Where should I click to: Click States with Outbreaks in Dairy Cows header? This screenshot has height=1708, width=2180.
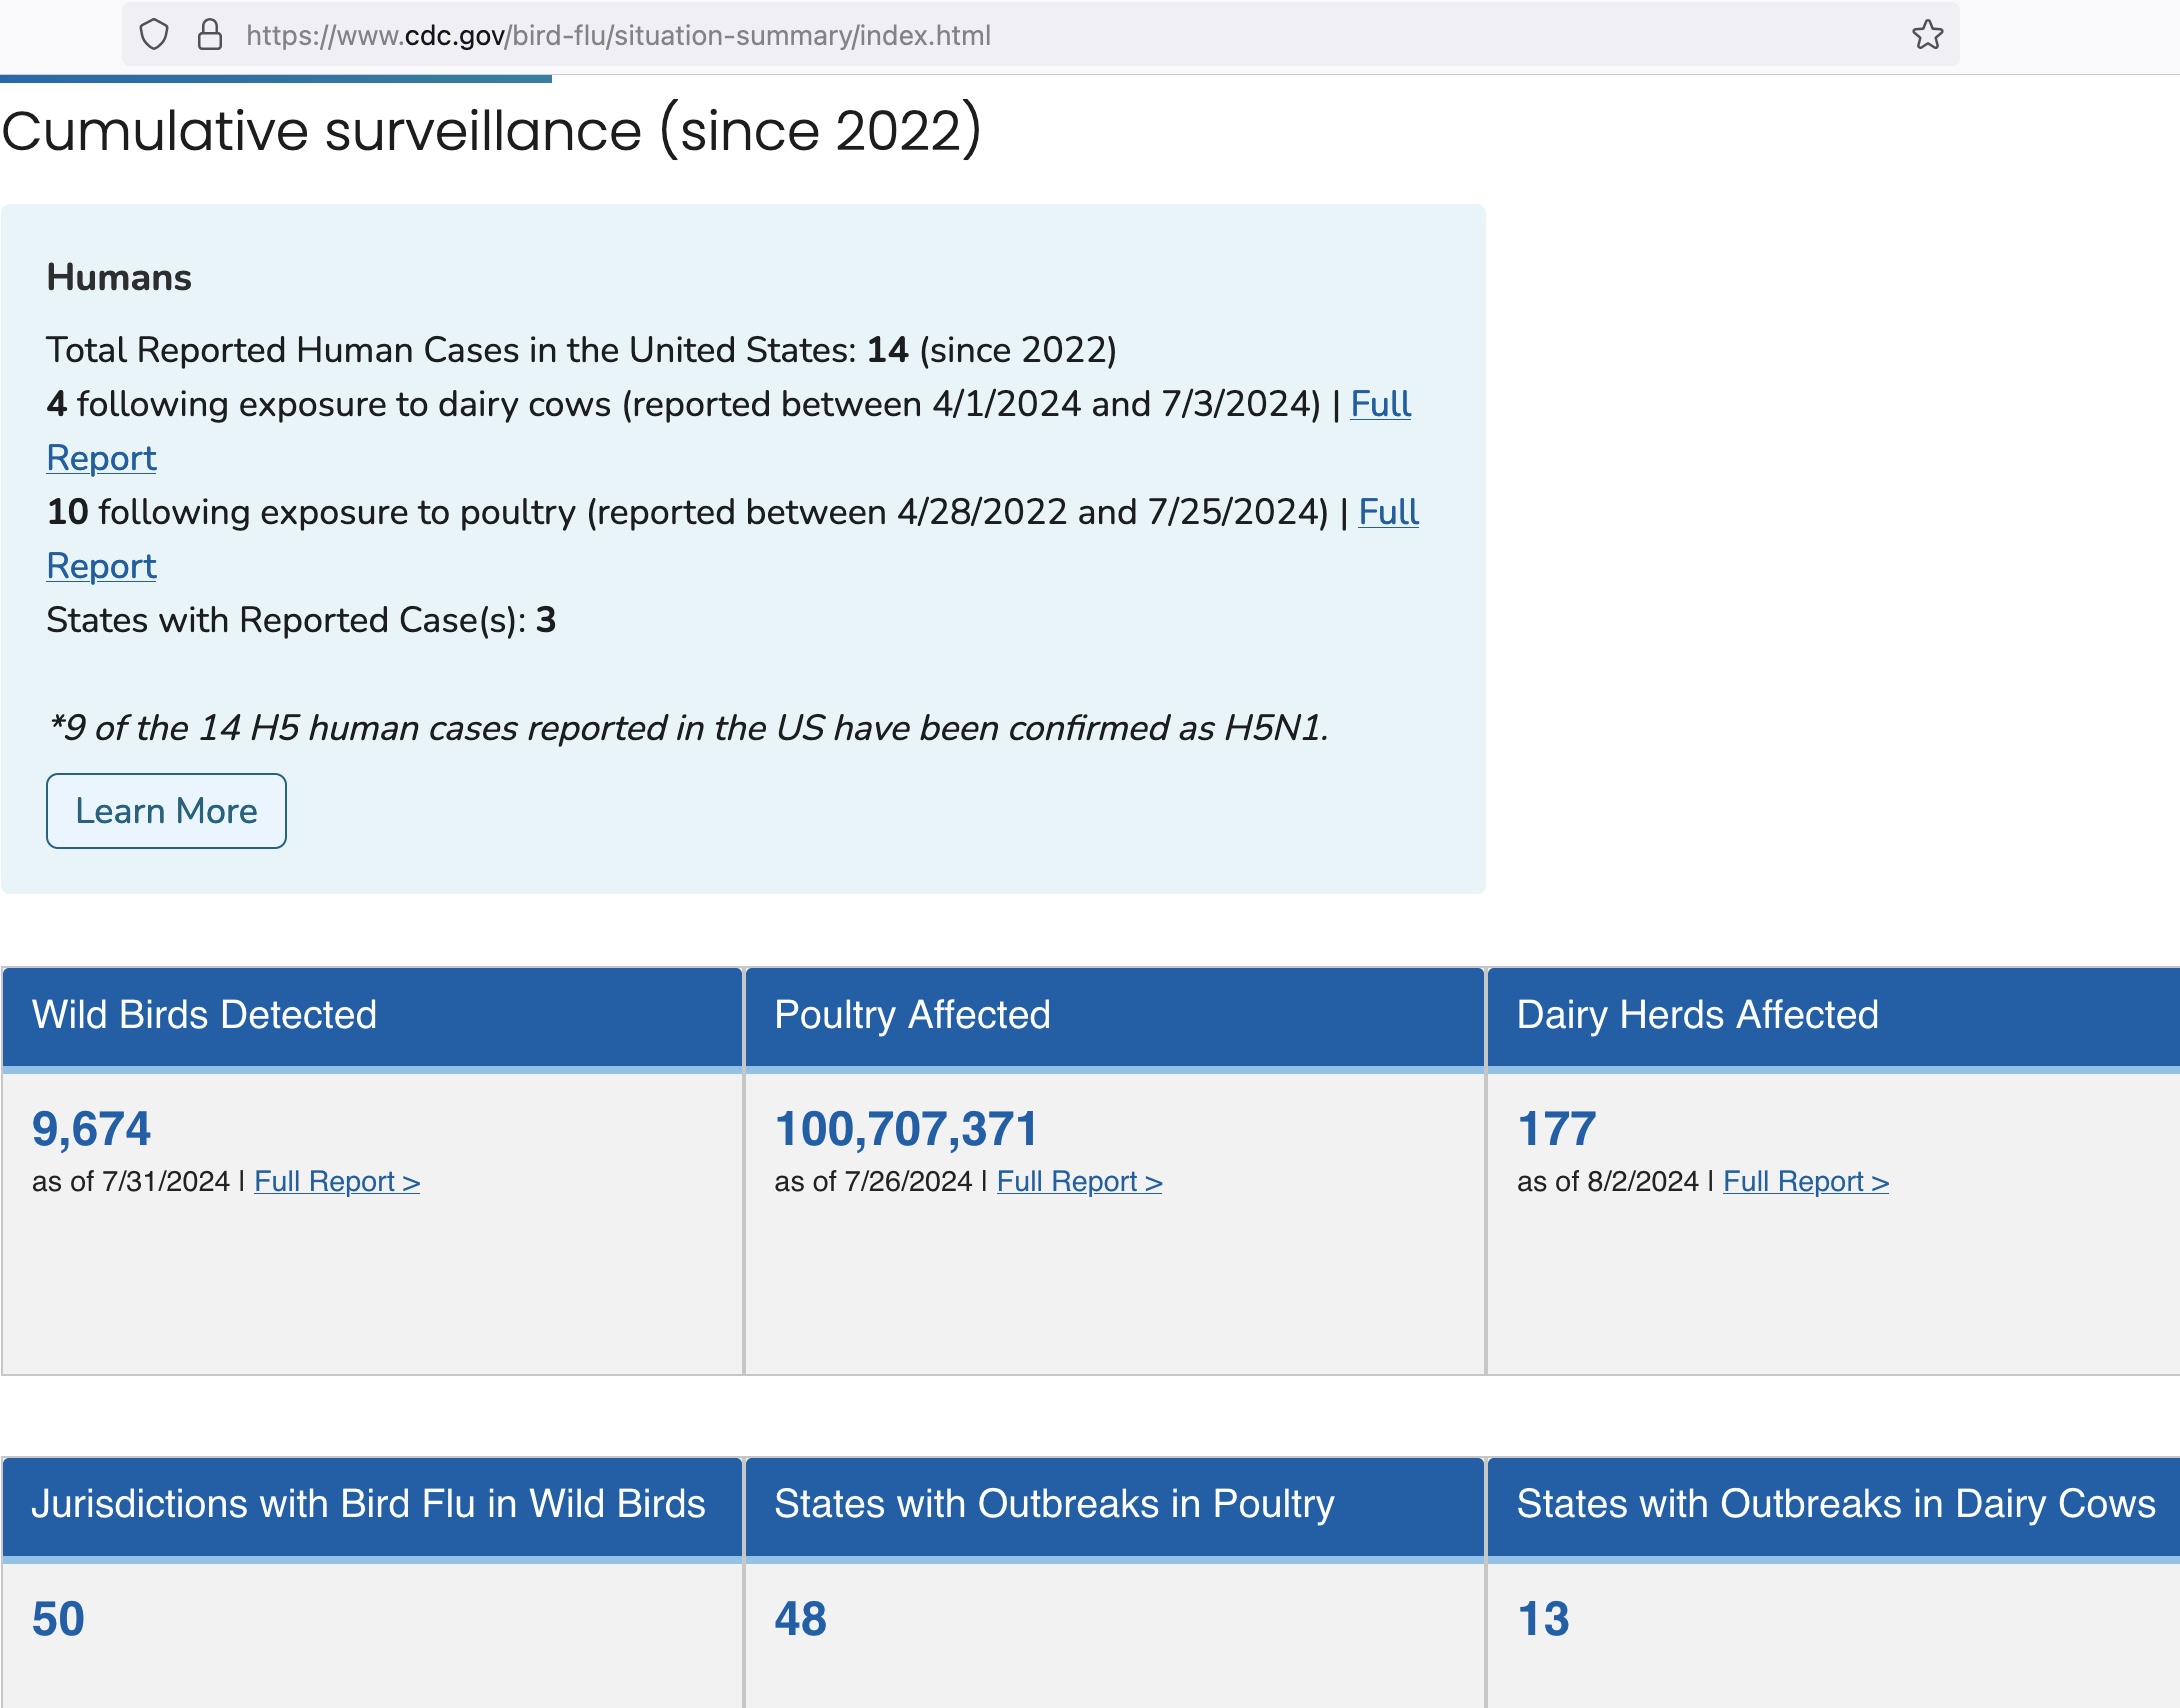click(x=1835, y=1504)
